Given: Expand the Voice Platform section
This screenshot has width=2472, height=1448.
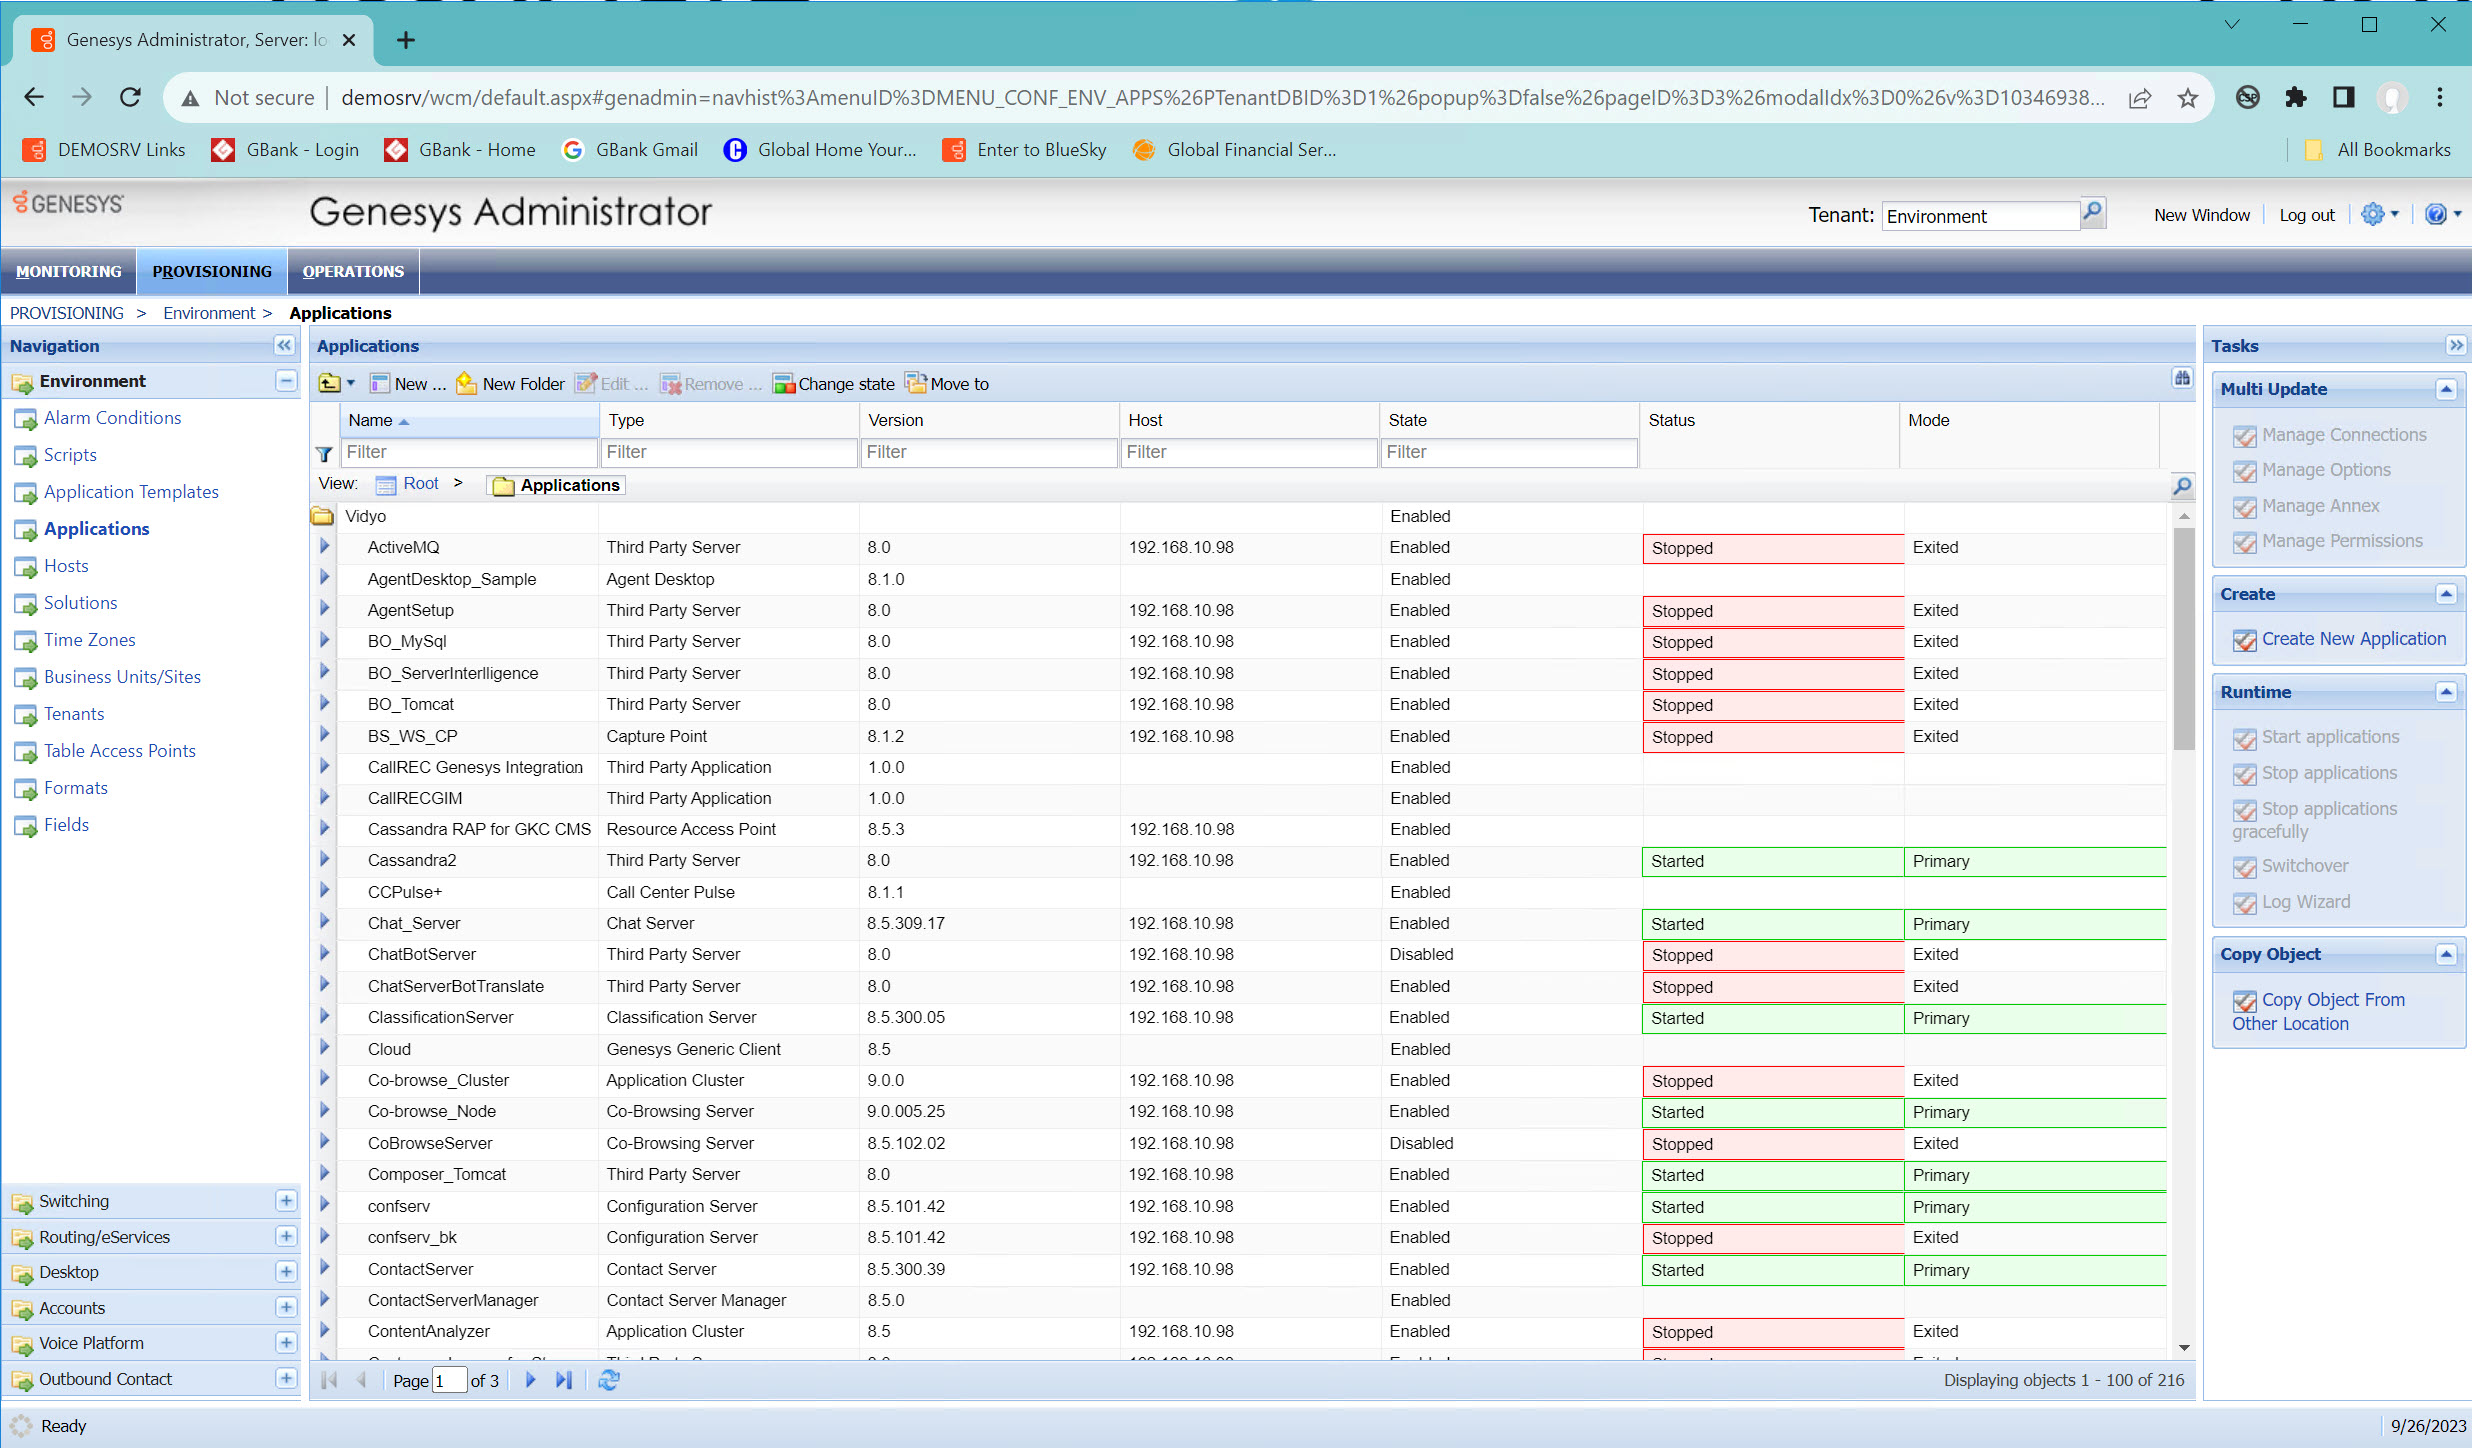Looking at the screenshot, I should click(286, 1343).
